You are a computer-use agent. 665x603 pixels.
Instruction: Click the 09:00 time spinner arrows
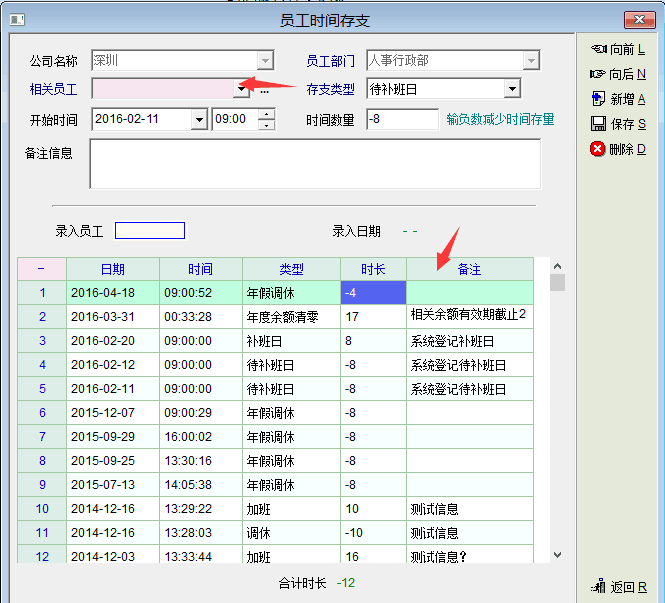tap(266, 119)
